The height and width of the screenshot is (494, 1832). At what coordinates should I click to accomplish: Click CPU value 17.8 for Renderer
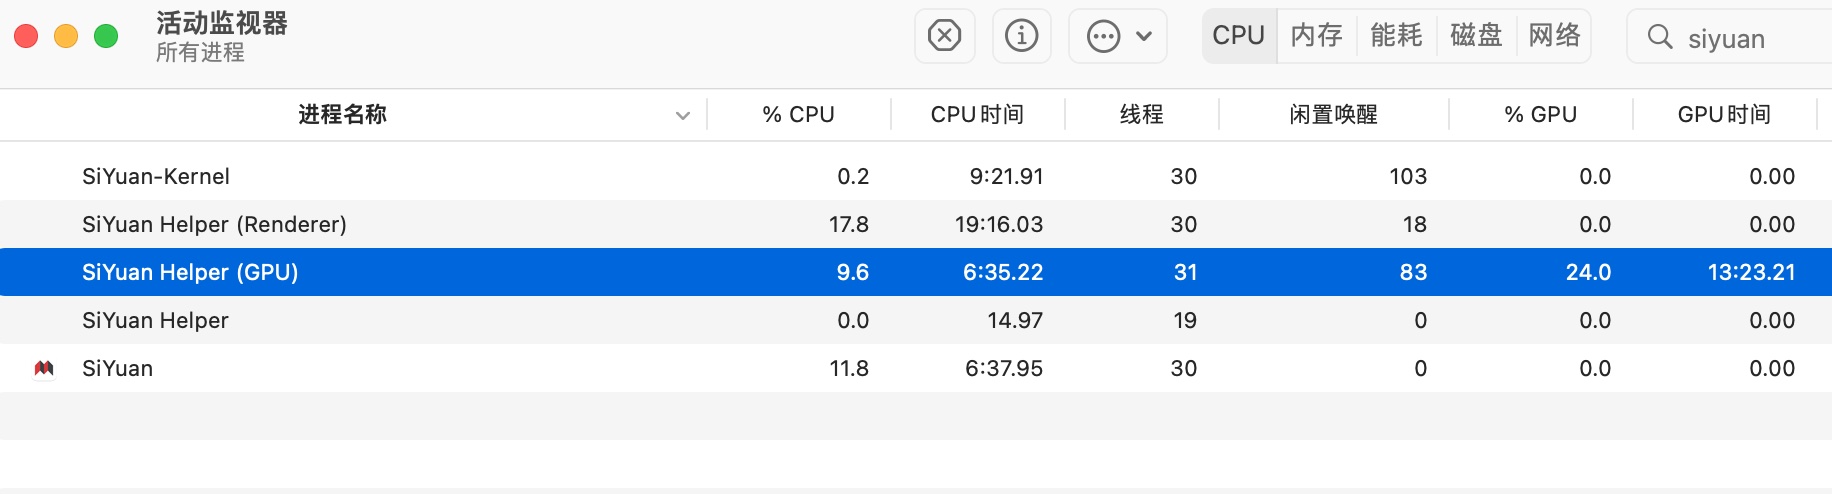pos(848,224)
